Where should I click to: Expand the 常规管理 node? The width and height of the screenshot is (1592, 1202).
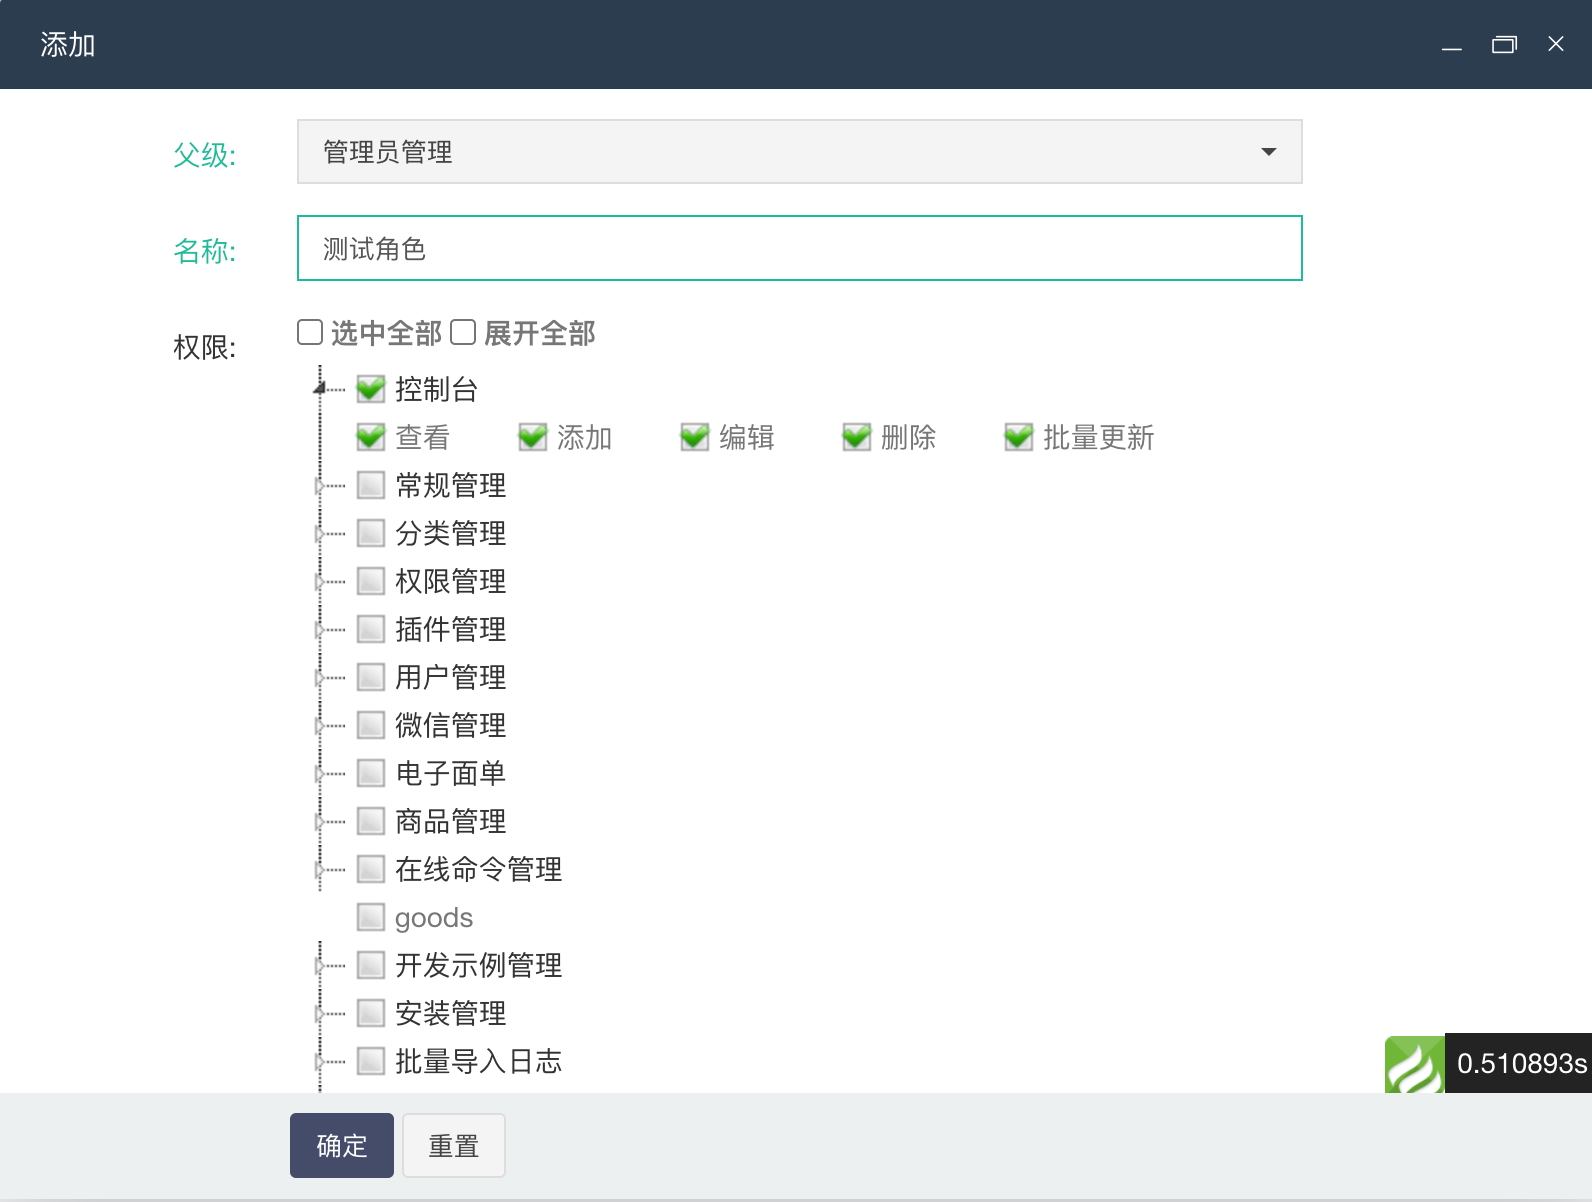pyautogui.click(x=319, y=486)
